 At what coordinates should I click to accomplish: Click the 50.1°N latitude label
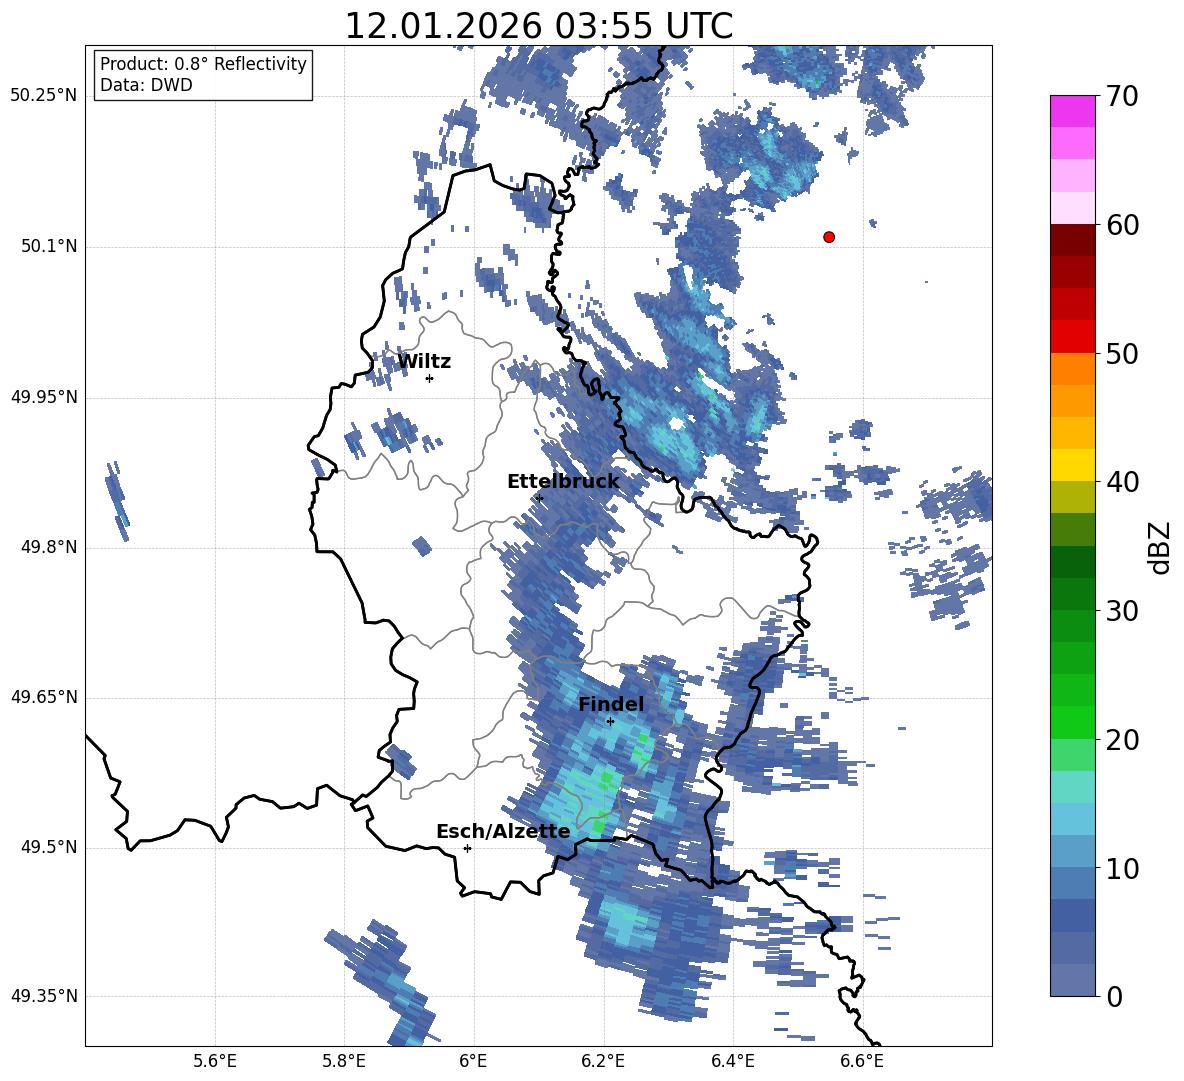click(48, 246)
